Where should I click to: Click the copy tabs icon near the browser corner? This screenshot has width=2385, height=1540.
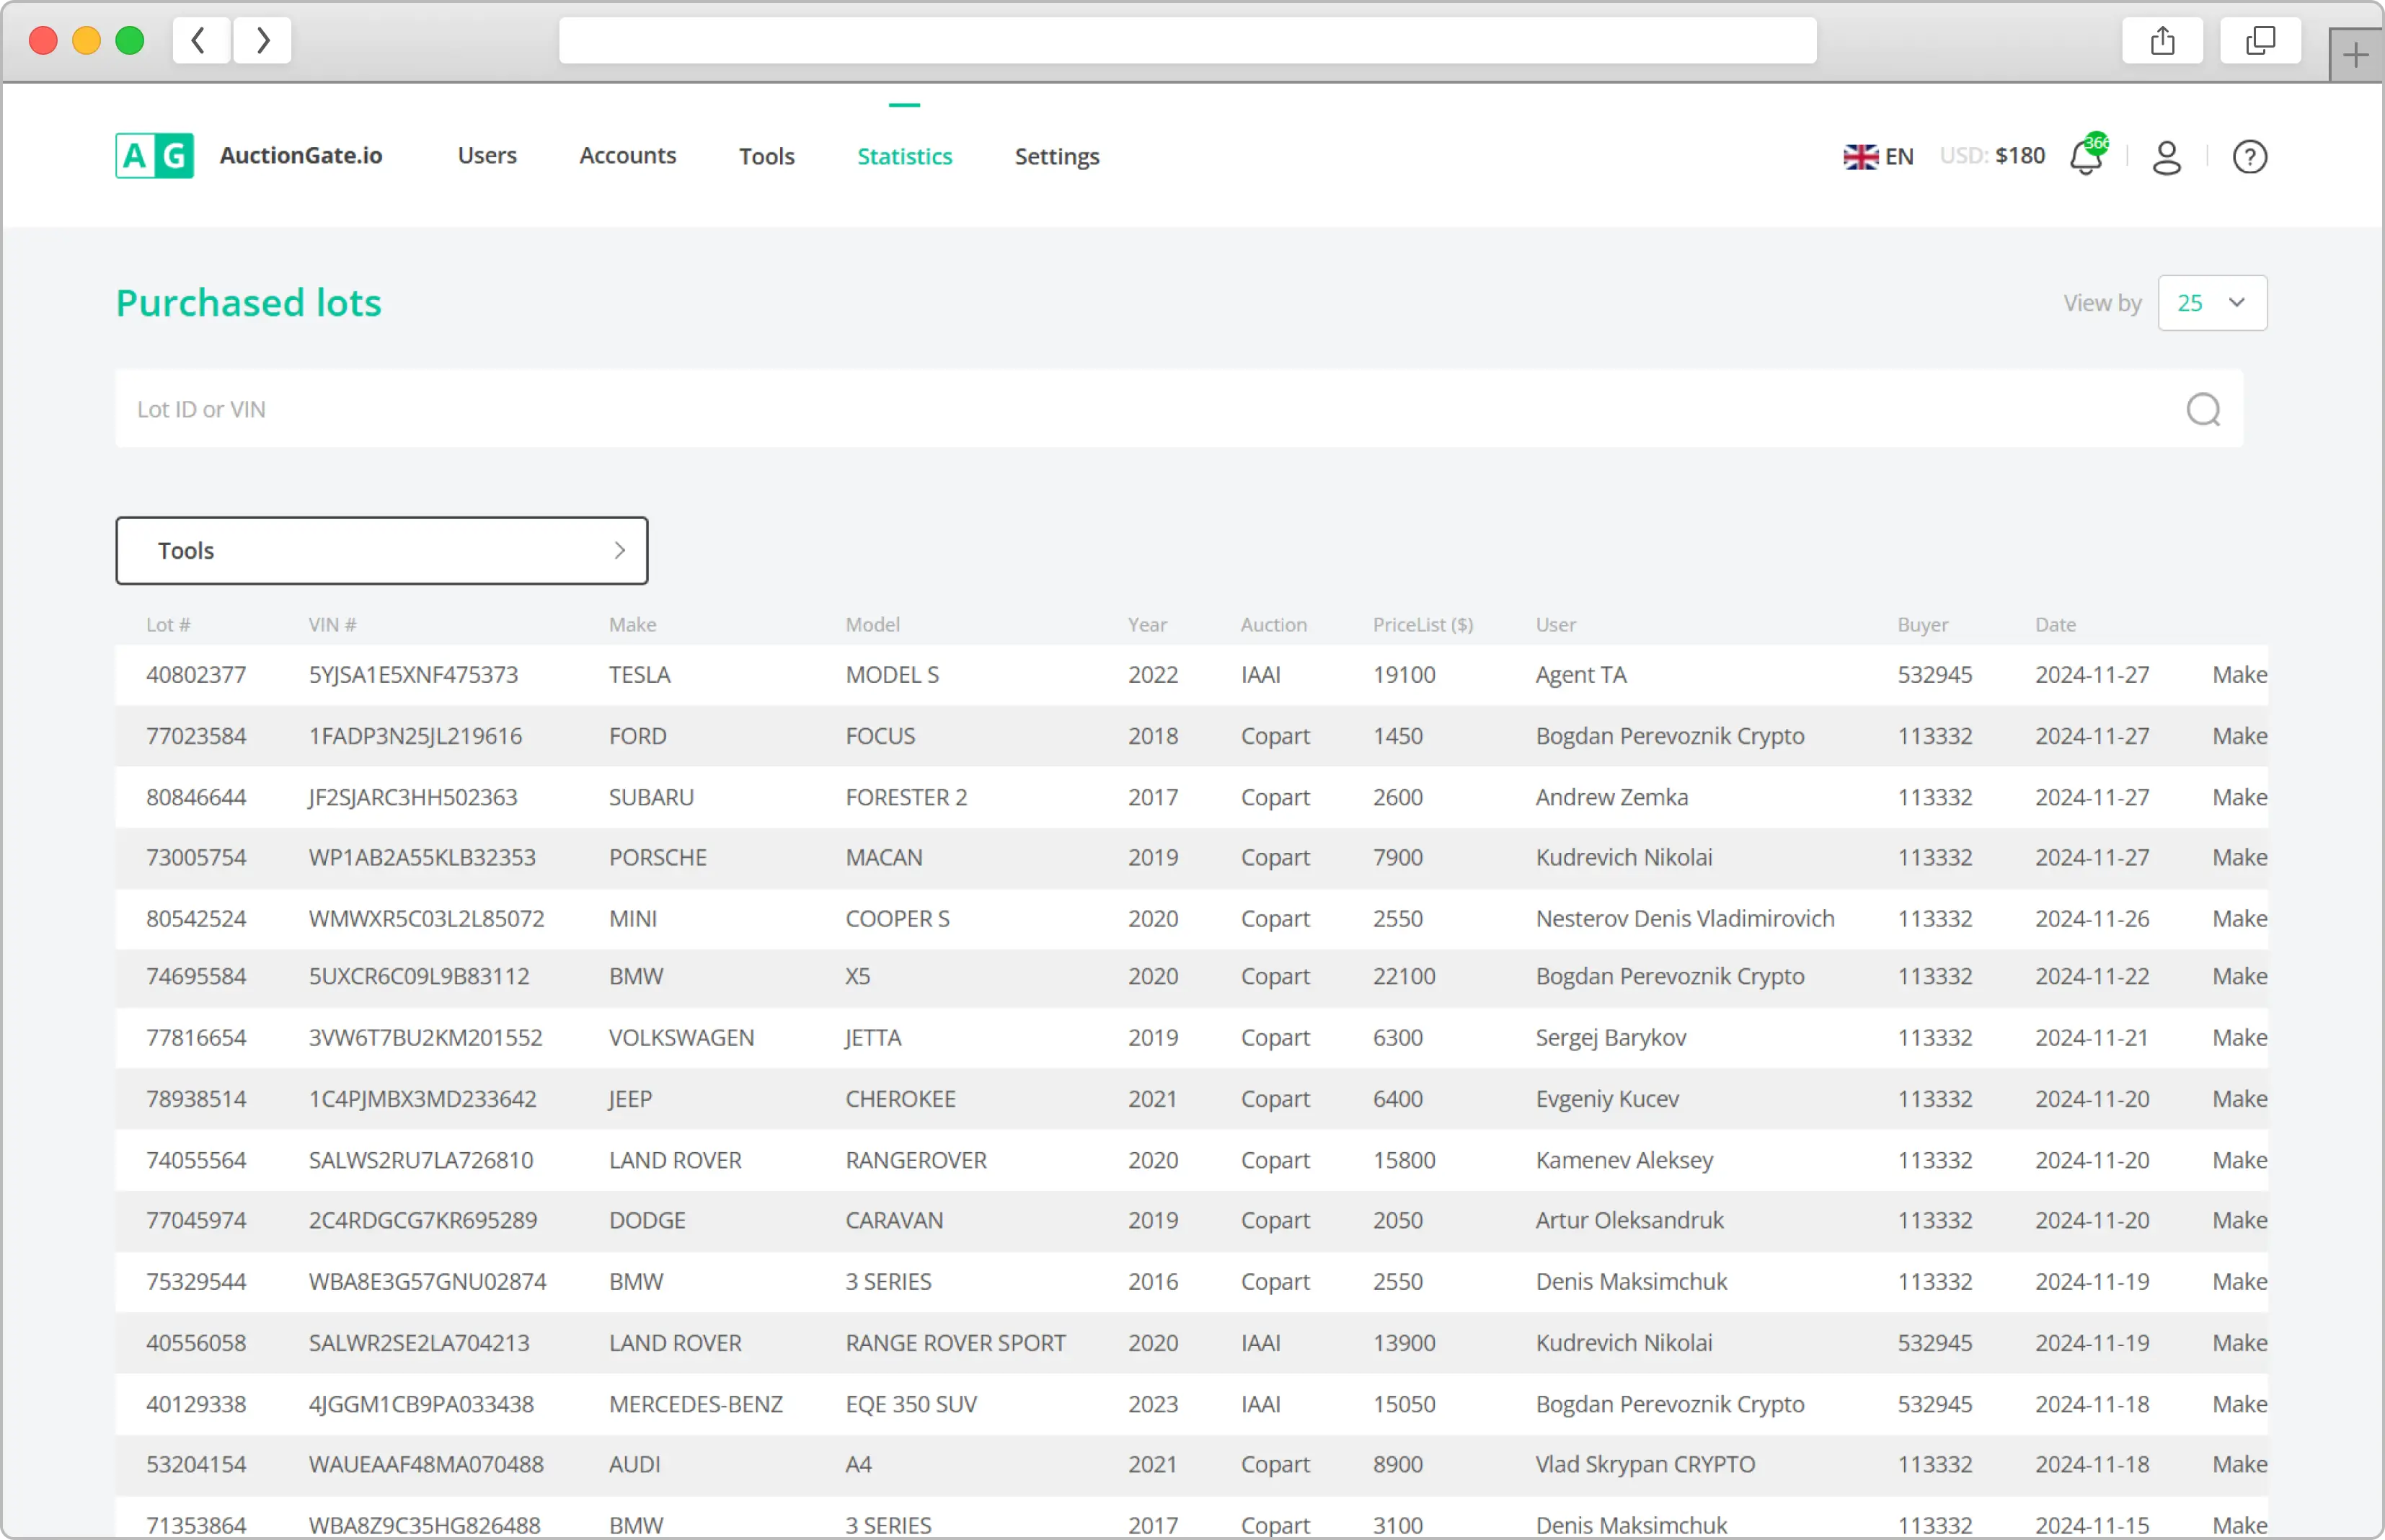coord(2261,40)
